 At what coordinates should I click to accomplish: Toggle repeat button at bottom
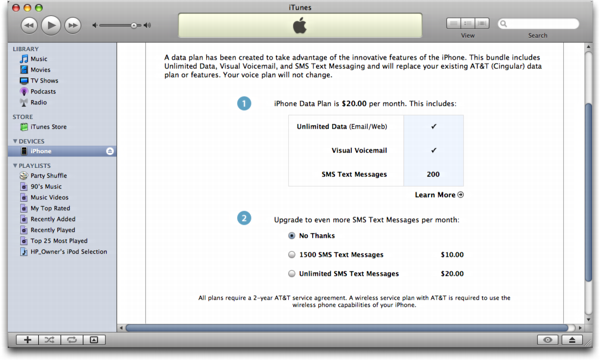click(x=72, y=340)
